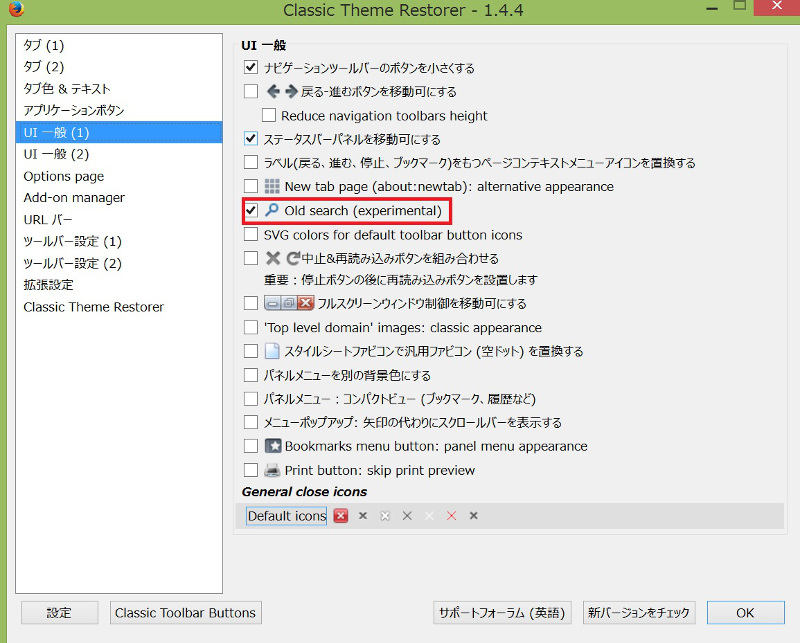The image size is (800, 643).
Task: Disable the Old search (experimental) checkbox
Action: 251,211
